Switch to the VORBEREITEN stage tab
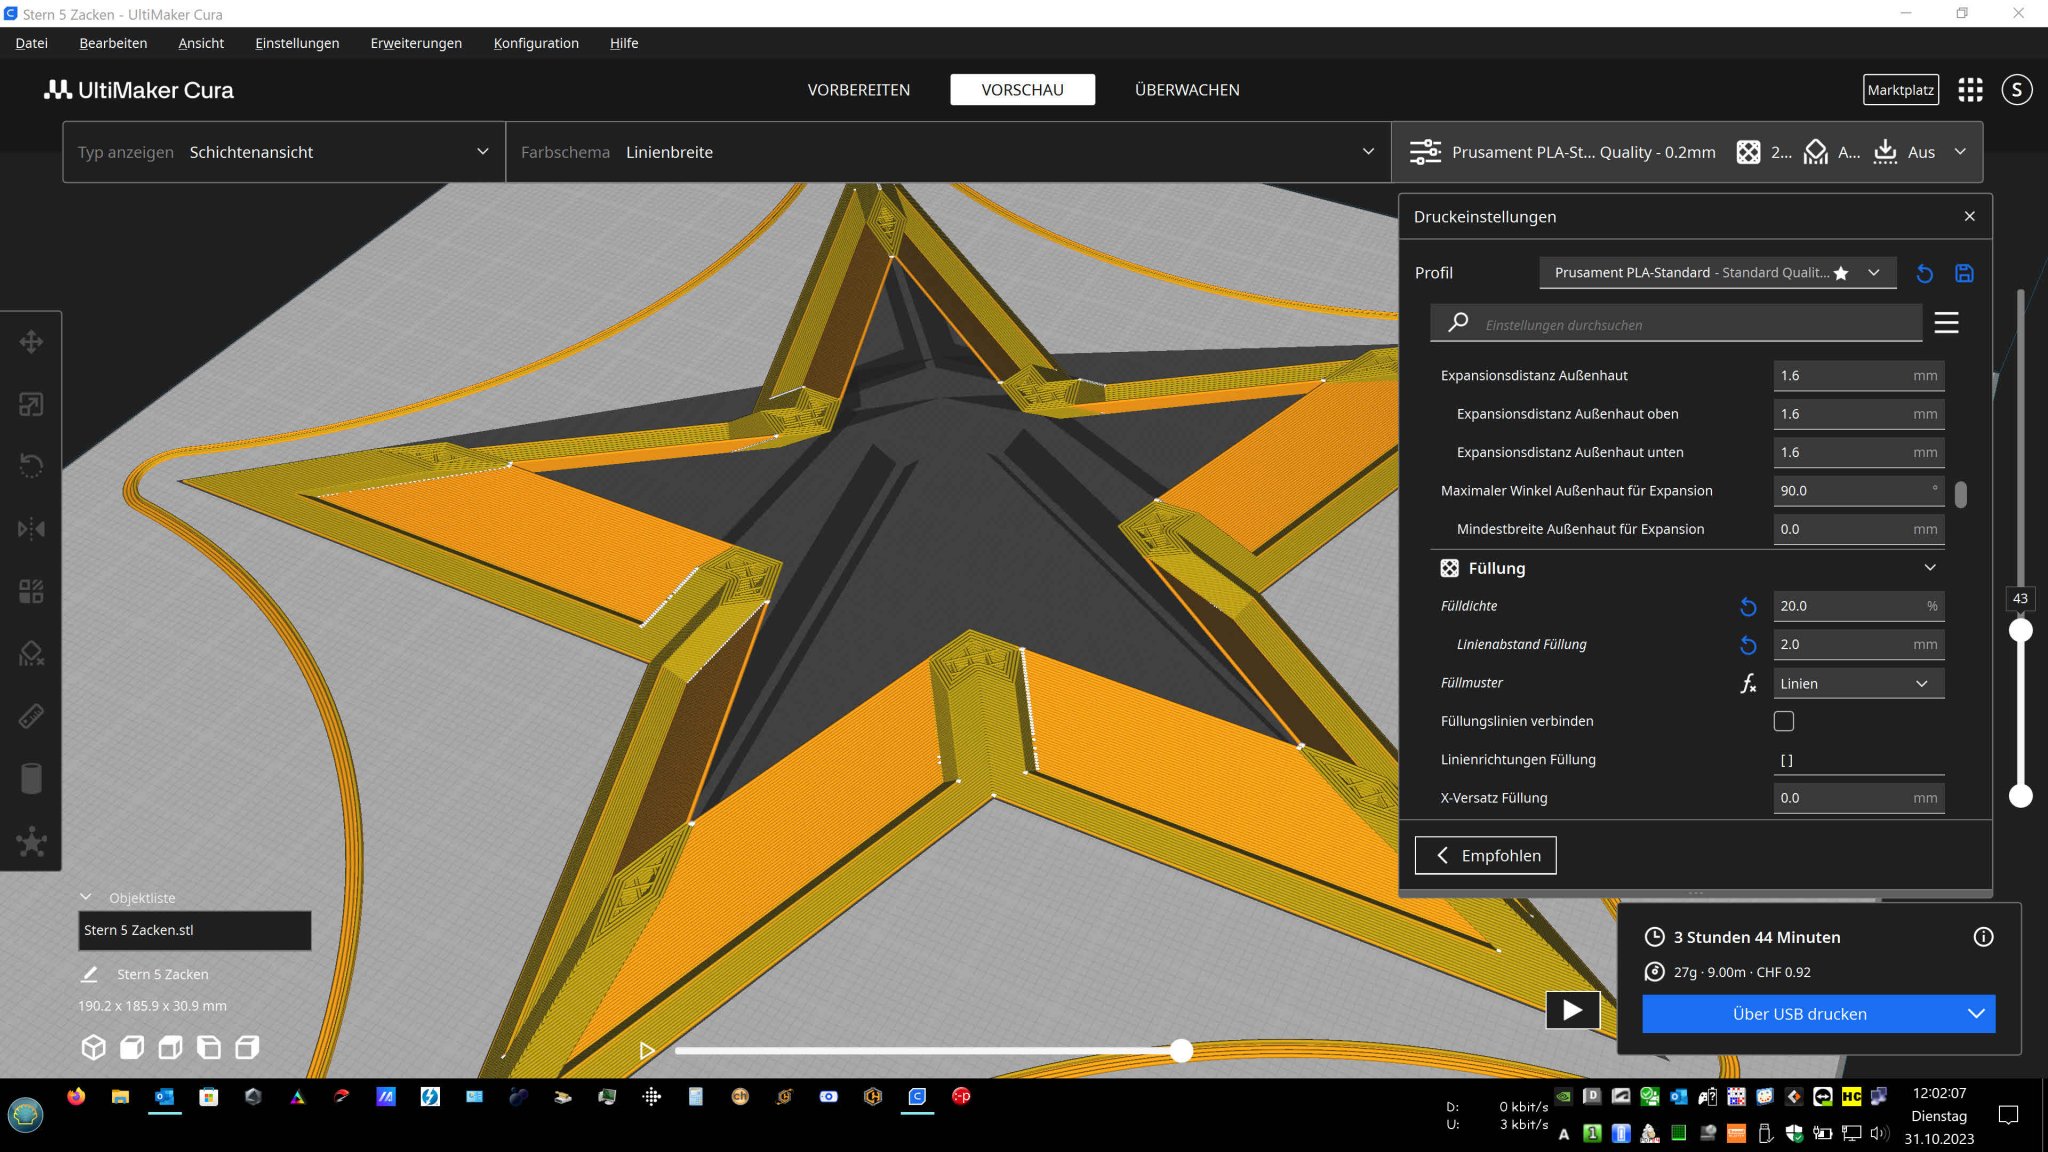Image resolution: width=2048 pixels, height=1152 pixels. click(858, 90)
